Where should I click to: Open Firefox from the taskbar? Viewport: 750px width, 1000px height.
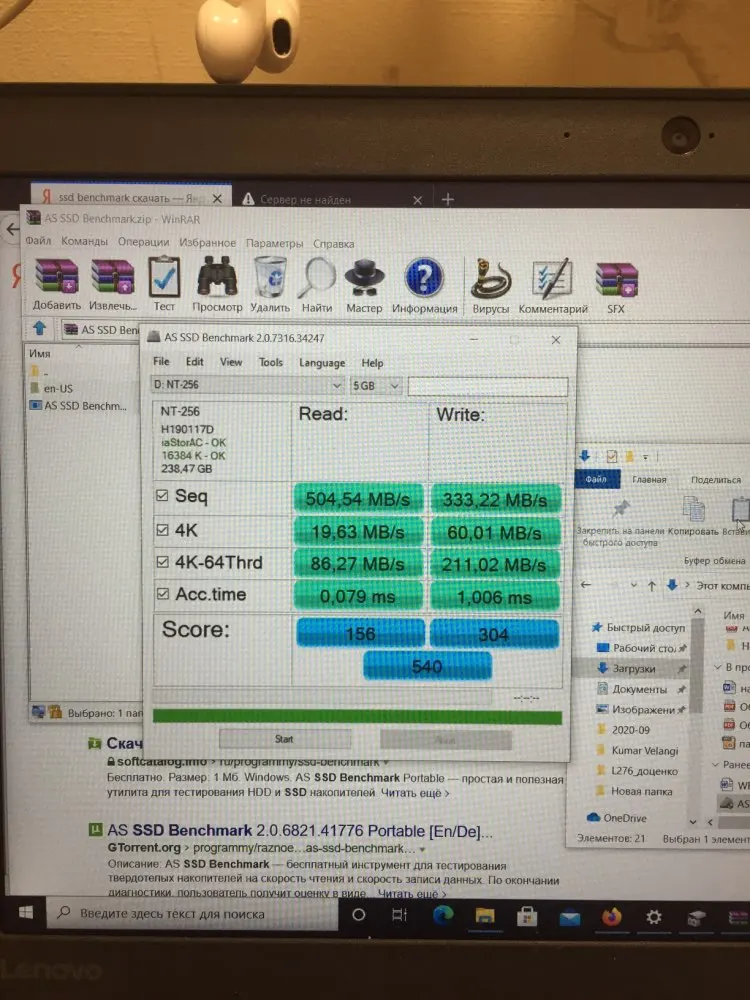point(611,917)
